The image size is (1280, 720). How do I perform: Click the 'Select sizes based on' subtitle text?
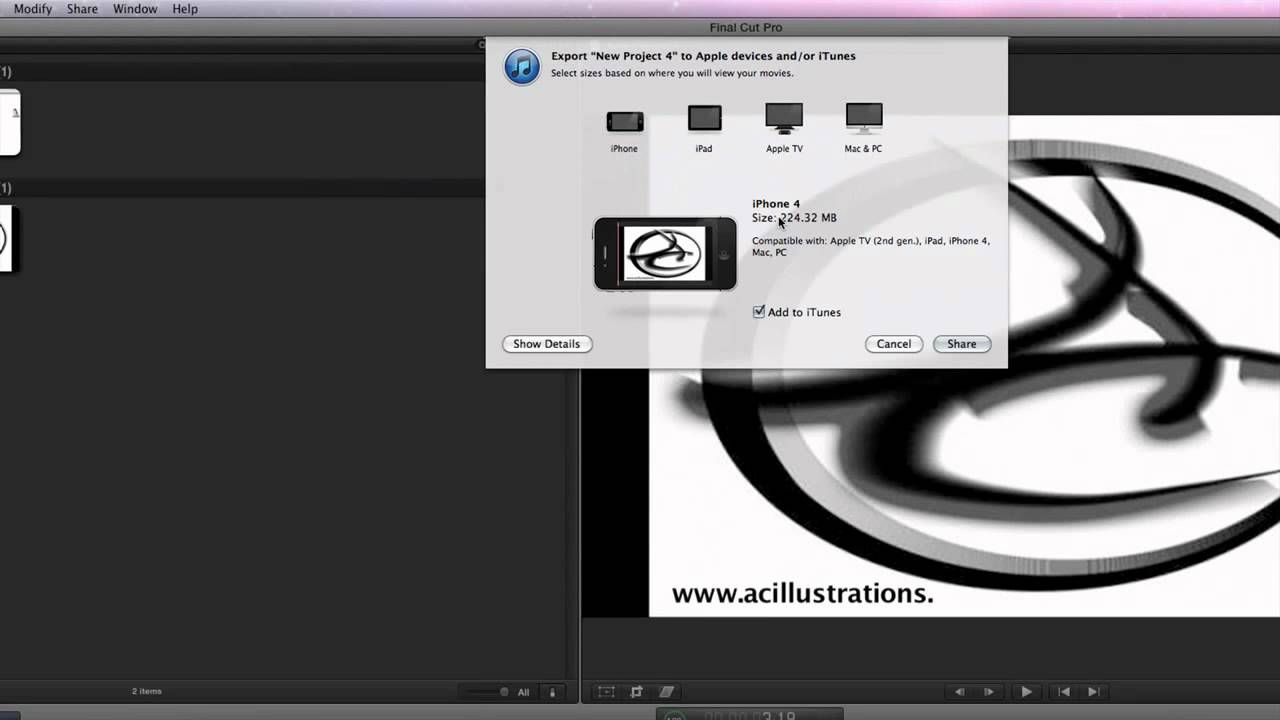pos(672,73)
